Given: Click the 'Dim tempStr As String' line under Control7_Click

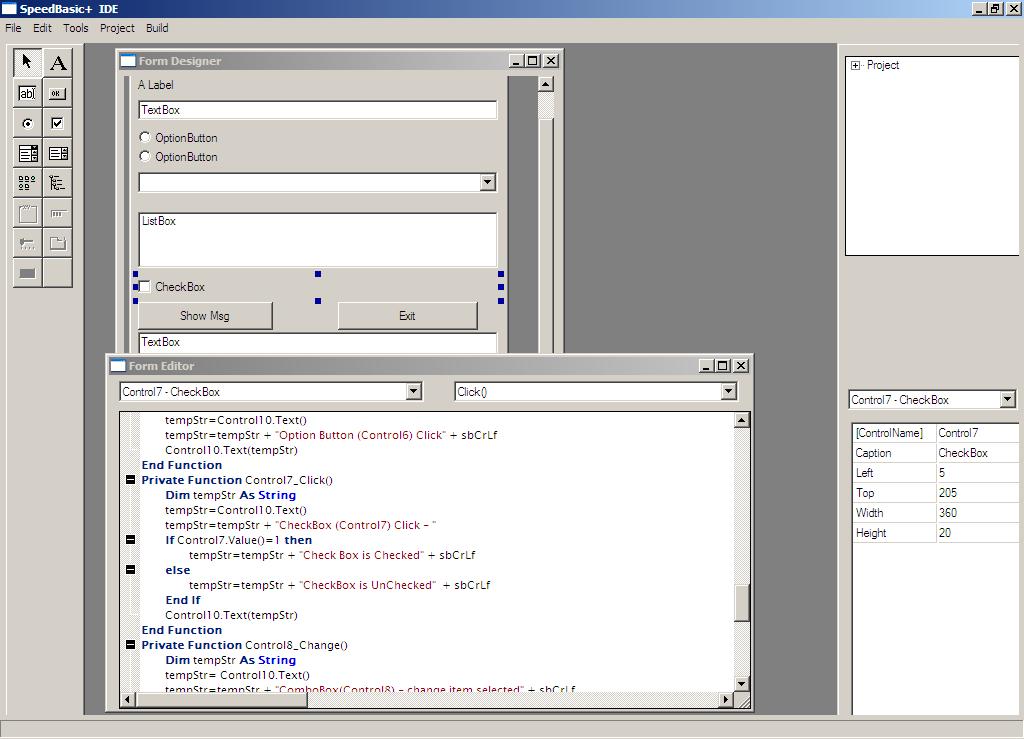Looking at the screenshot, I should point(231,495).
